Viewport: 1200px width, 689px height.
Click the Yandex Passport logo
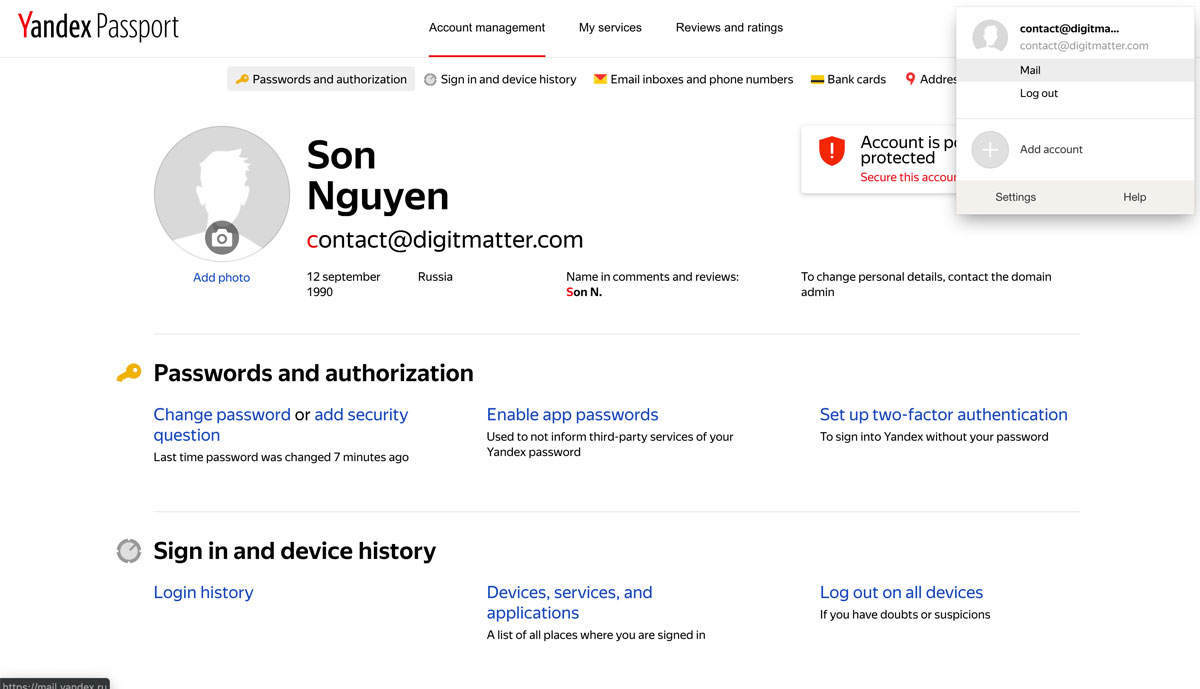click(98, 27)
